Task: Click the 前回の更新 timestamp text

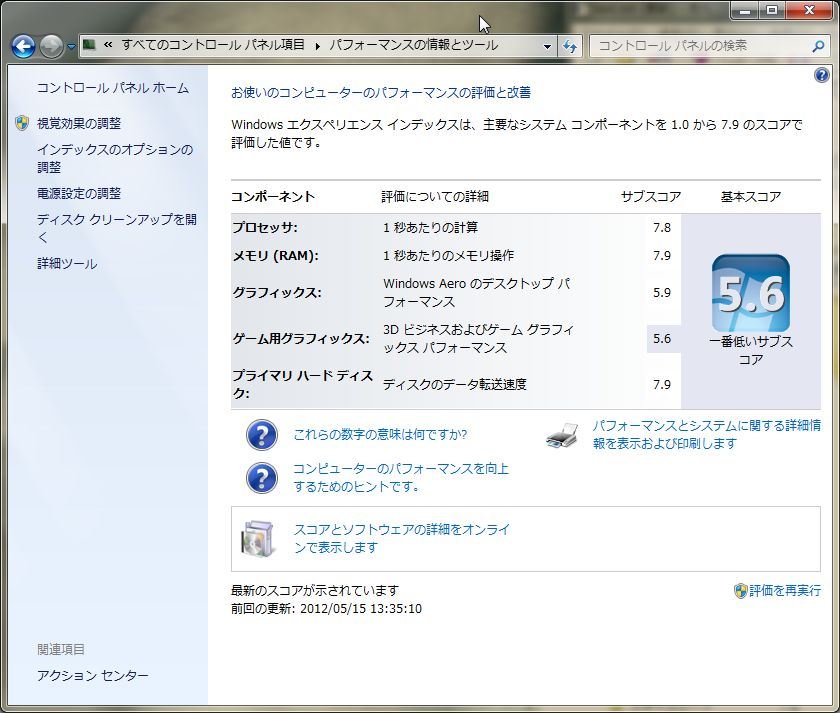Action: (326, 609)
